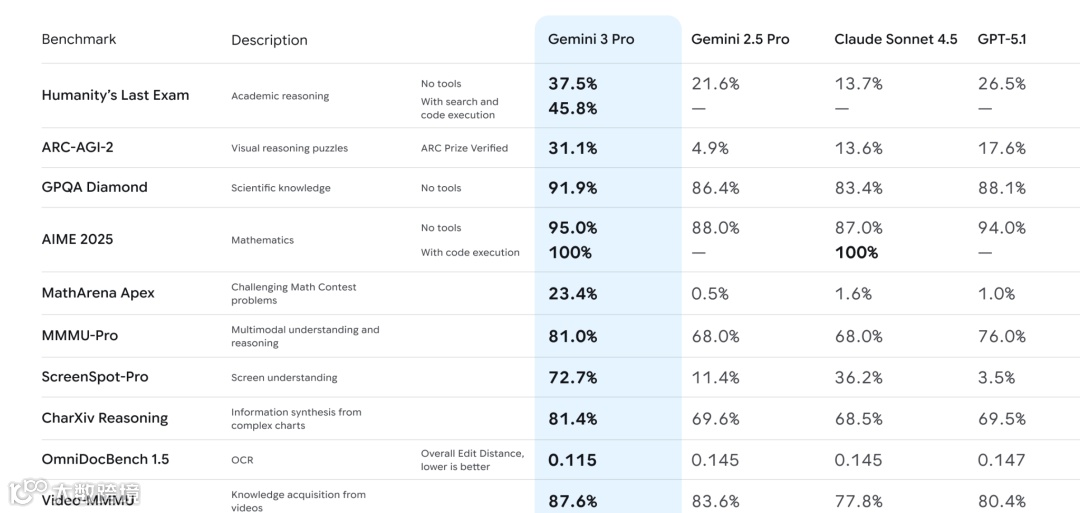Image resolution: width=1080 pixels, height=513 pixels.
Task: Click the OmniDocBench 1.5 row label
Action: (x=105, y=459)
